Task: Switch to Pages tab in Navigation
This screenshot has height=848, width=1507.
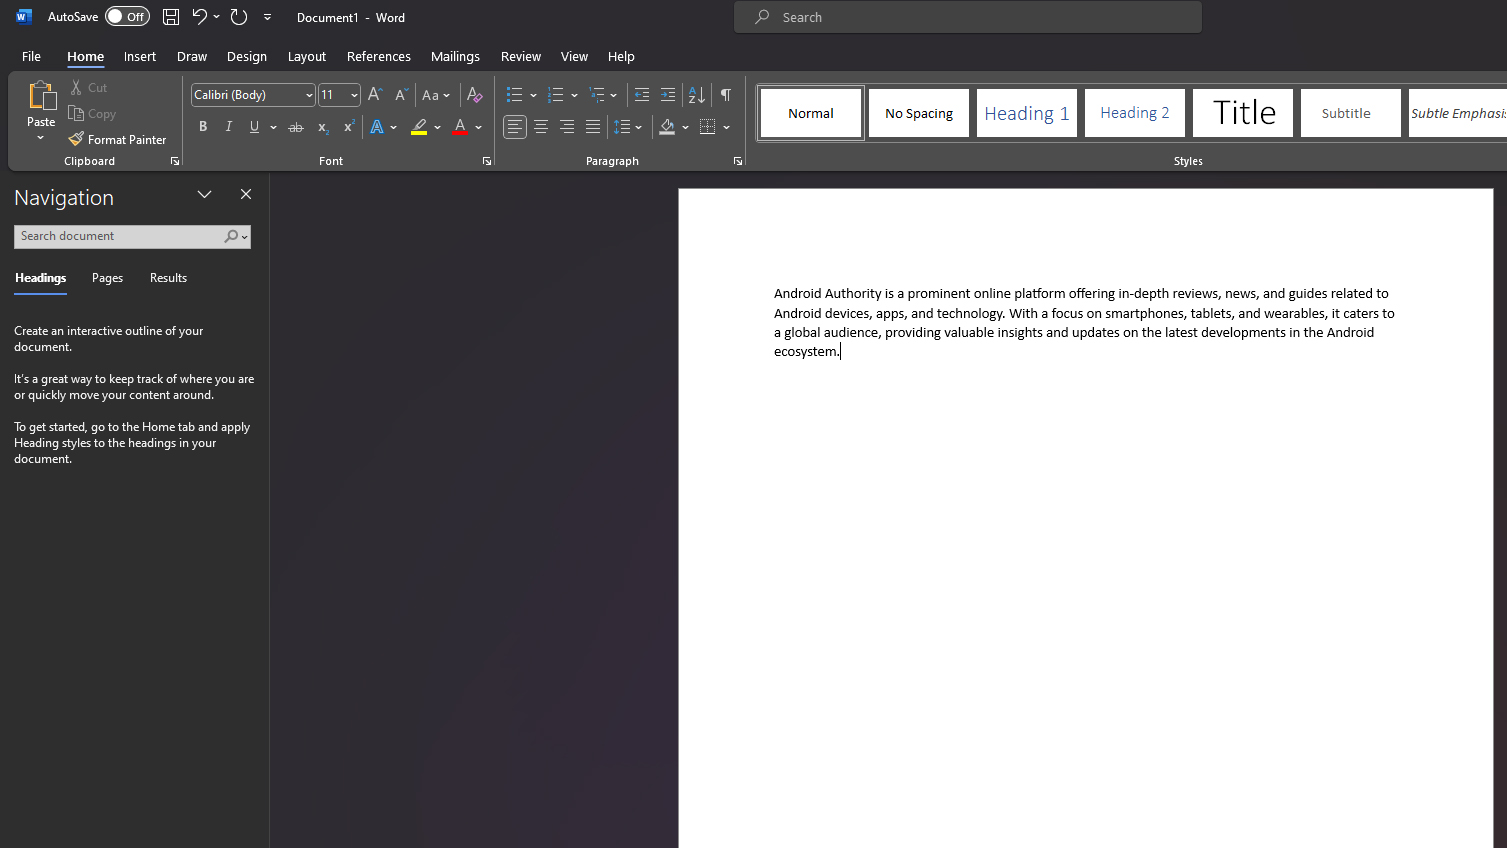Action: pos(107,278)
